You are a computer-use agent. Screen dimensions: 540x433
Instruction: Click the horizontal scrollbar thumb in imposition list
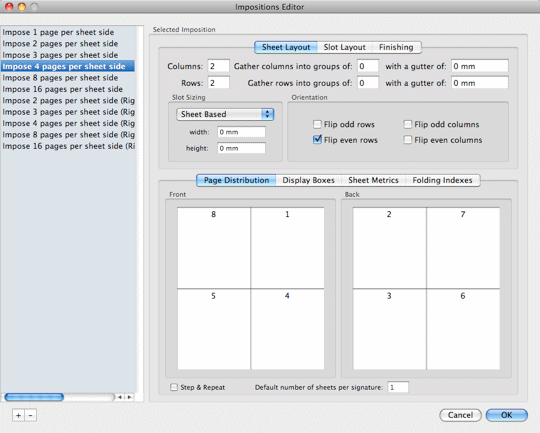(34, 397)
